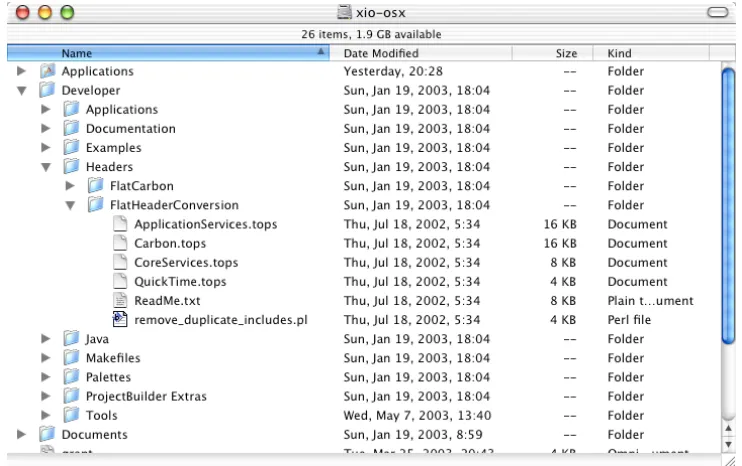Expand the Palettes folder
The height and width of the screenshot is (466, 742).
tap(45, 377)
